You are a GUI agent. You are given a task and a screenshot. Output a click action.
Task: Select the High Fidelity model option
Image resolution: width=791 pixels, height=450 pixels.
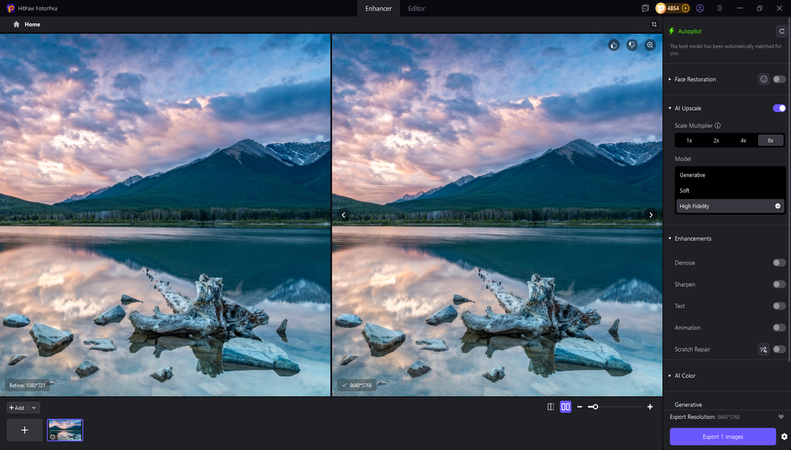coord(730,206)
